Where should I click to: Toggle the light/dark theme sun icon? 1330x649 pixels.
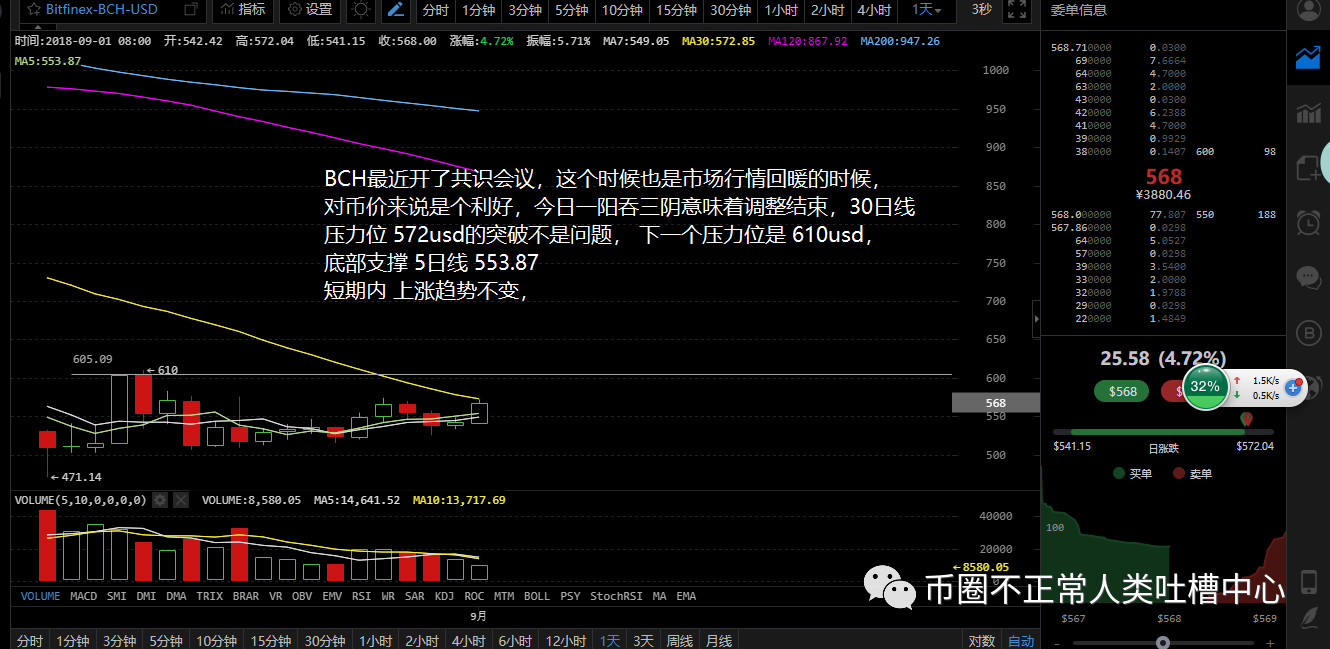click(x=360, y=10)
